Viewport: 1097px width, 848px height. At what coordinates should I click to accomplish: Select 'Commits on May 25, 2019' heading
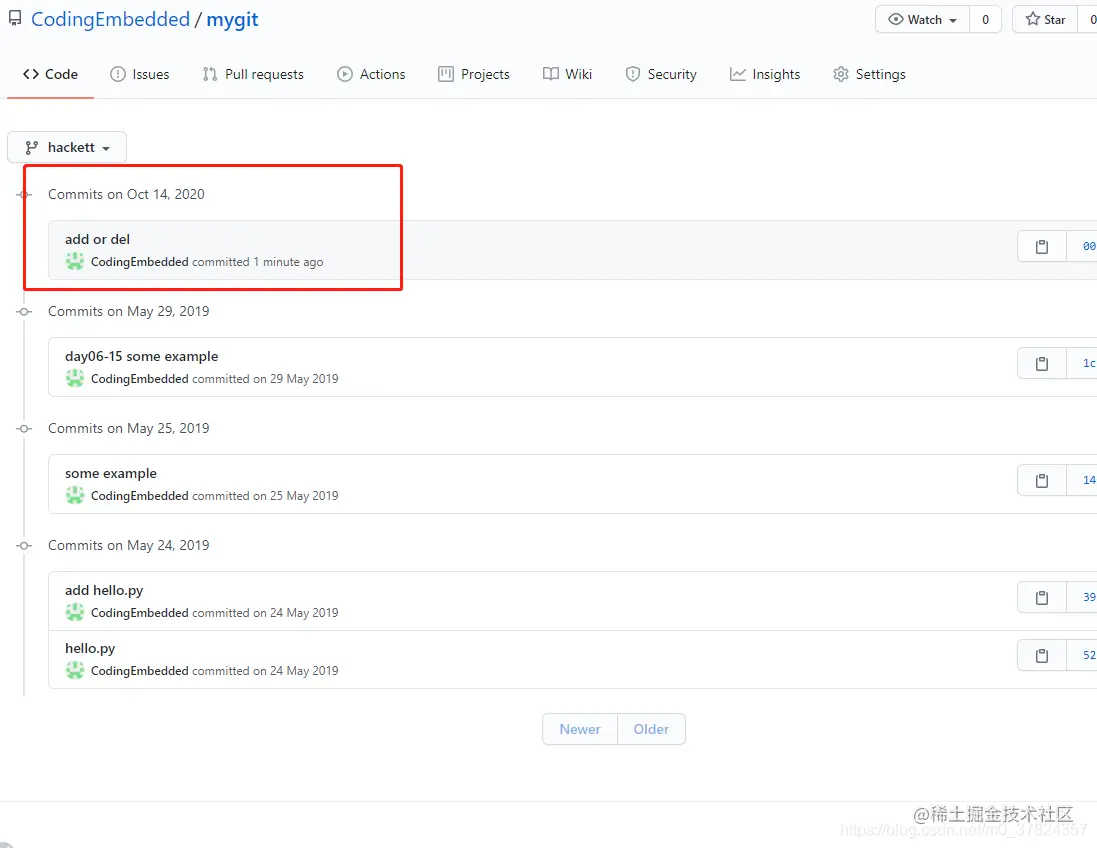point(129,428)
